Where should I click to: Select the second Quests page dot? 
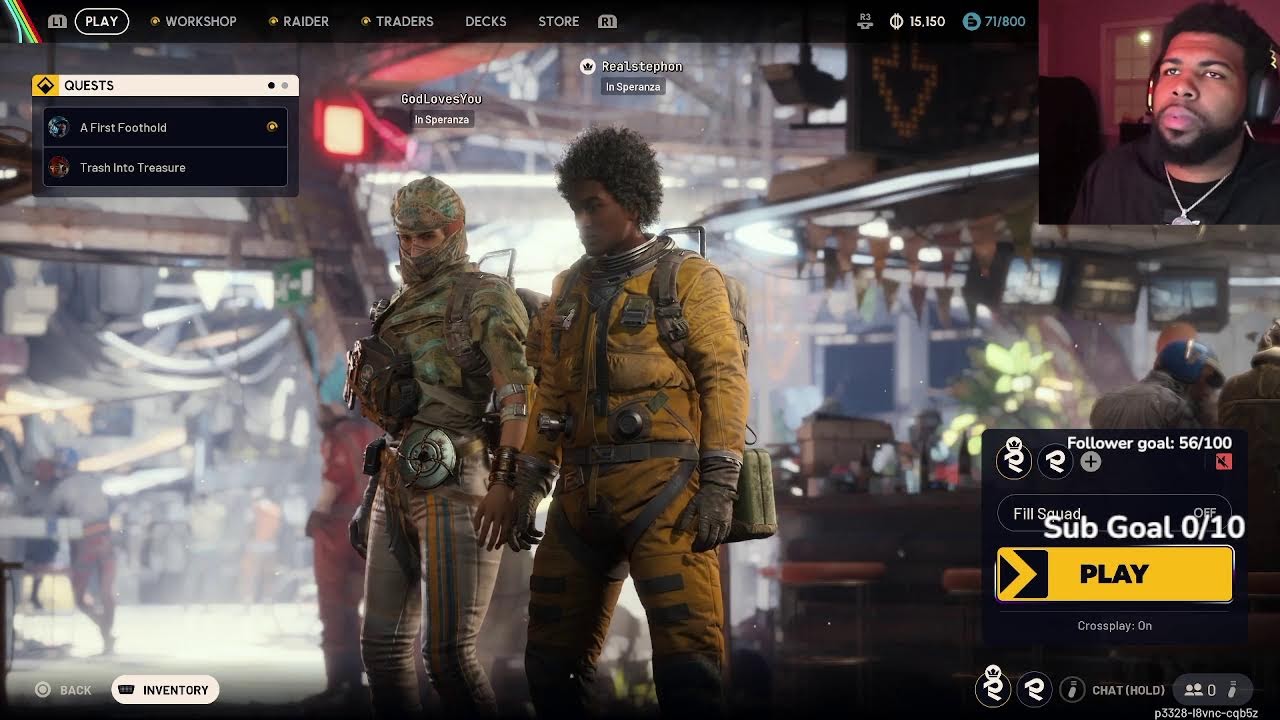point(285,86)
